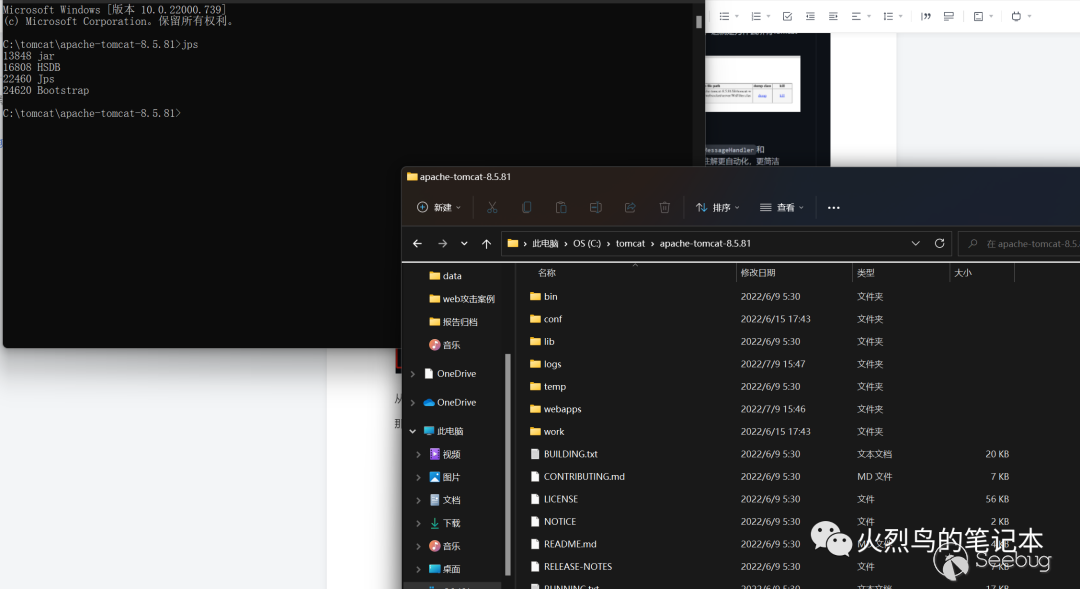Screen dimensions: 1080x589
Task: Click the cut icon in Explorer toolbar
Action: (492, 207)
